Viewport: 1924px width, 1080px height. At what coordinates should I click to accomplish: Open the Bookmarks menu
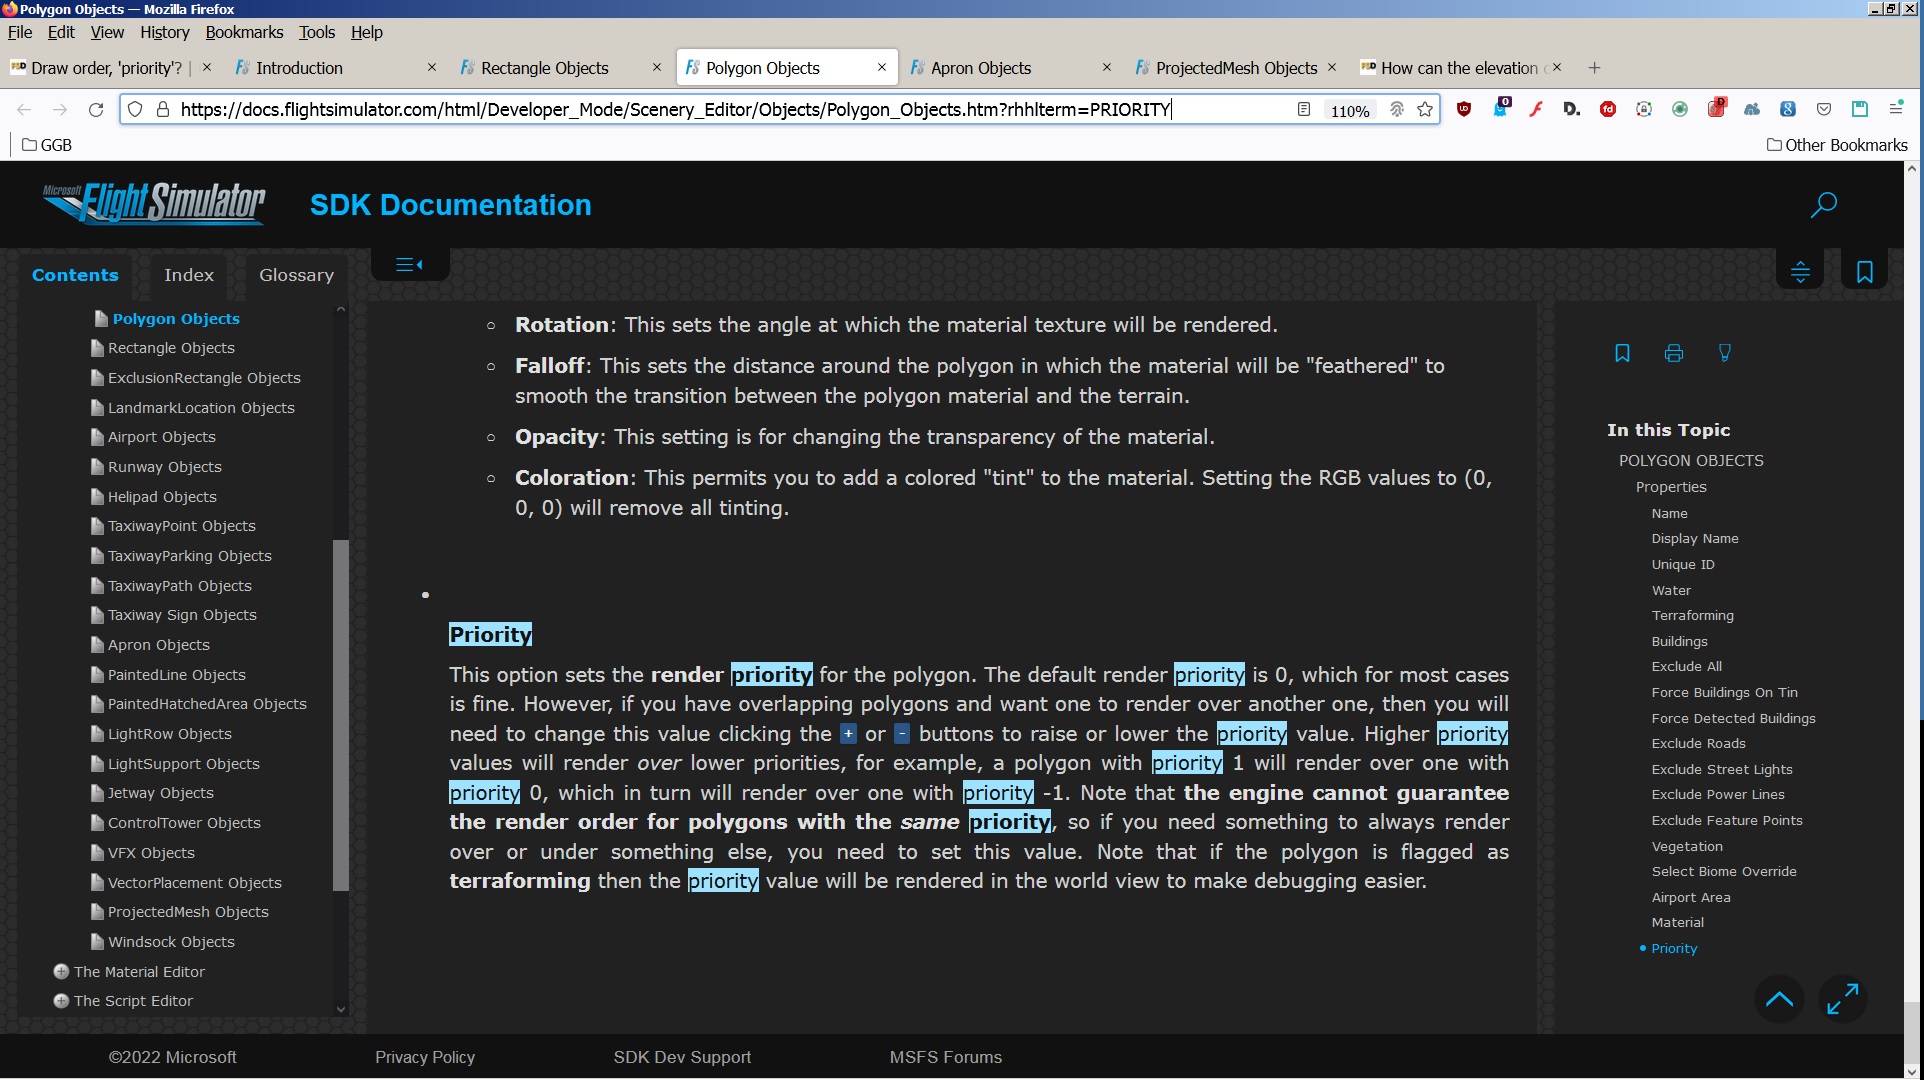[x=244, y=32]
